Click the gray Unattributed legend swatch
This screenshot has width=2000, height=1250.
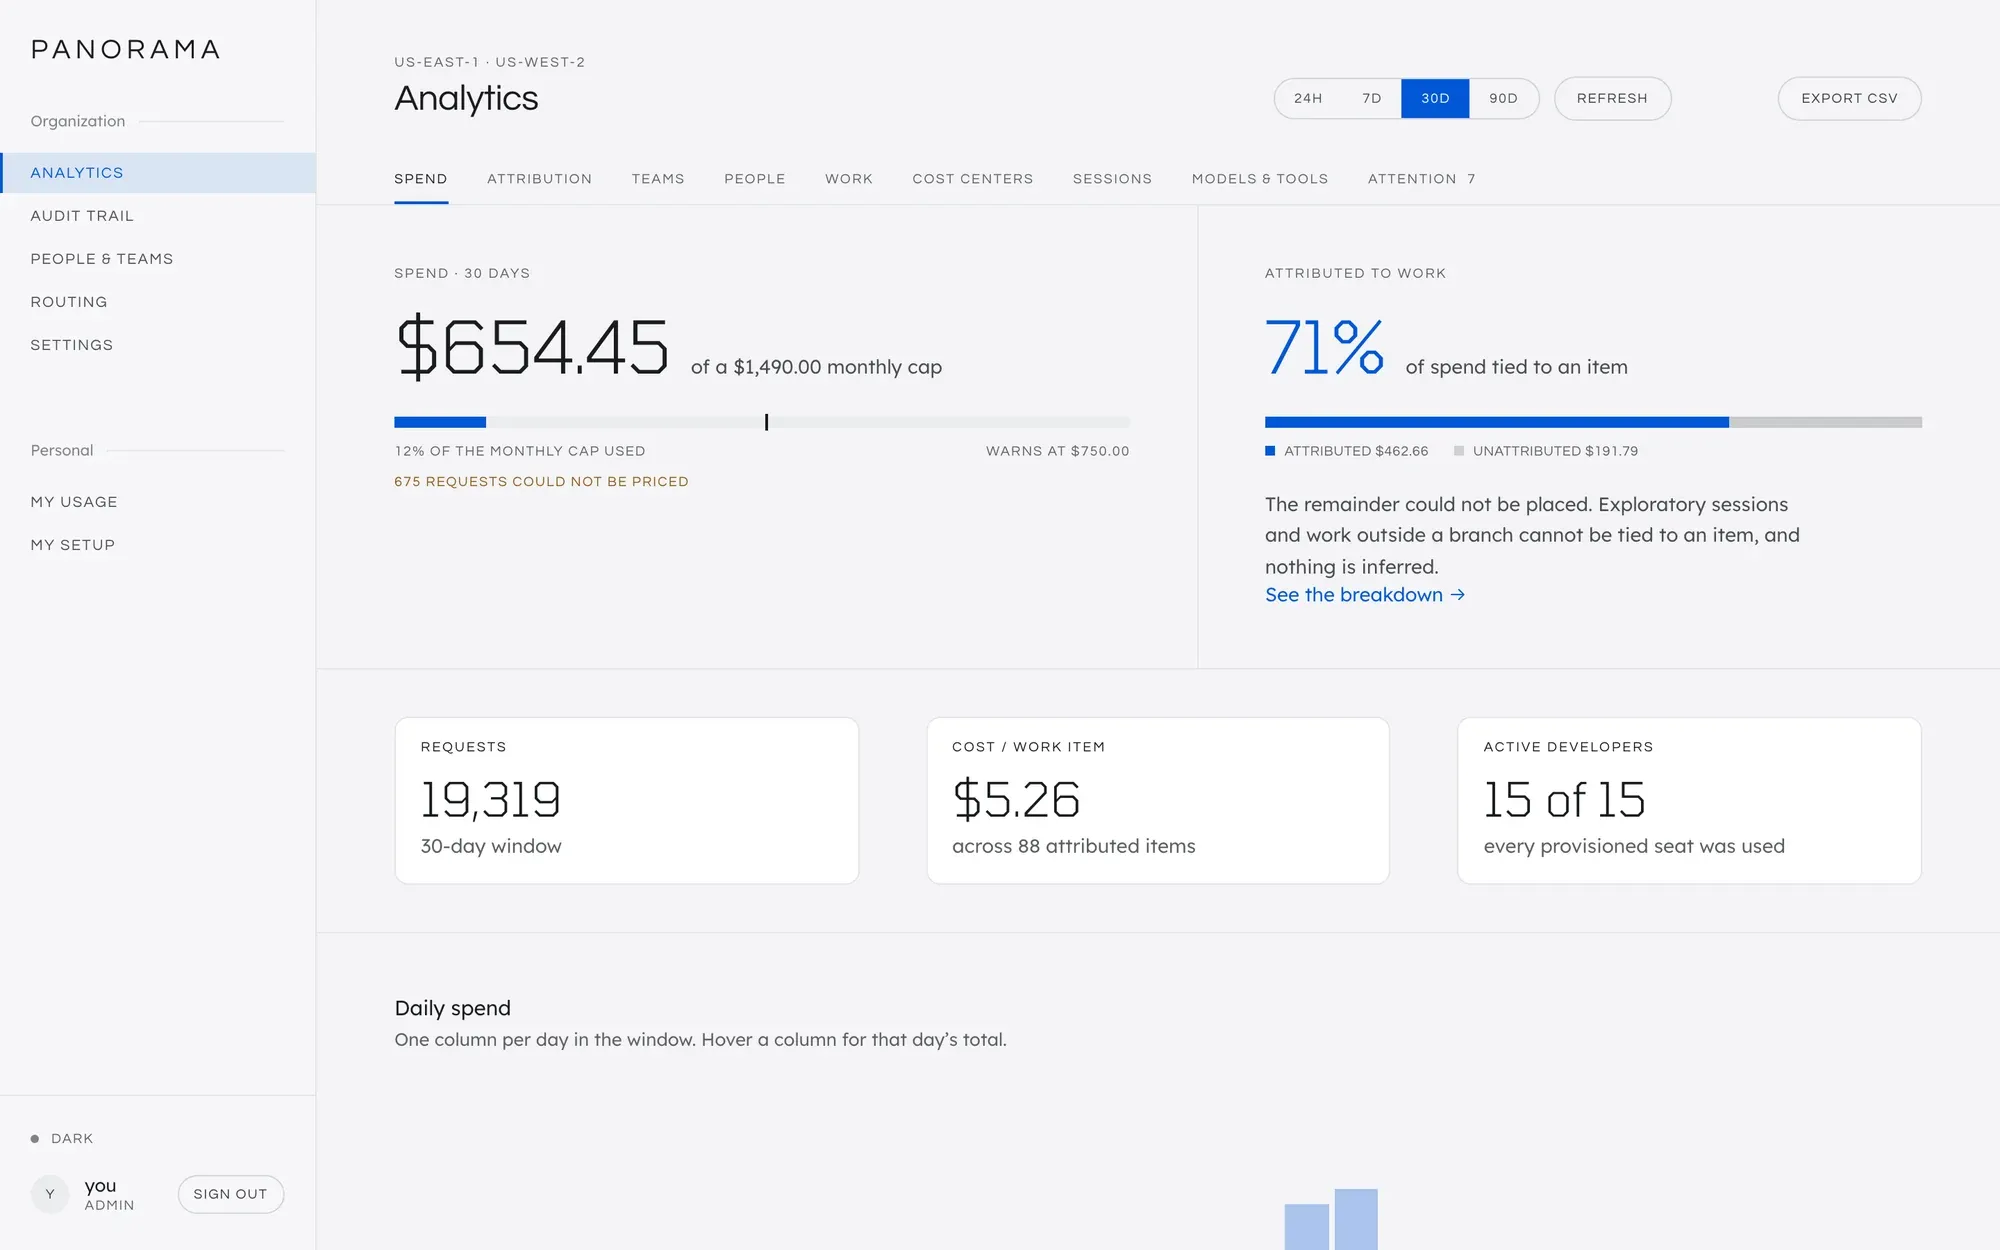pyautogui.click(x=1459, y=451)
